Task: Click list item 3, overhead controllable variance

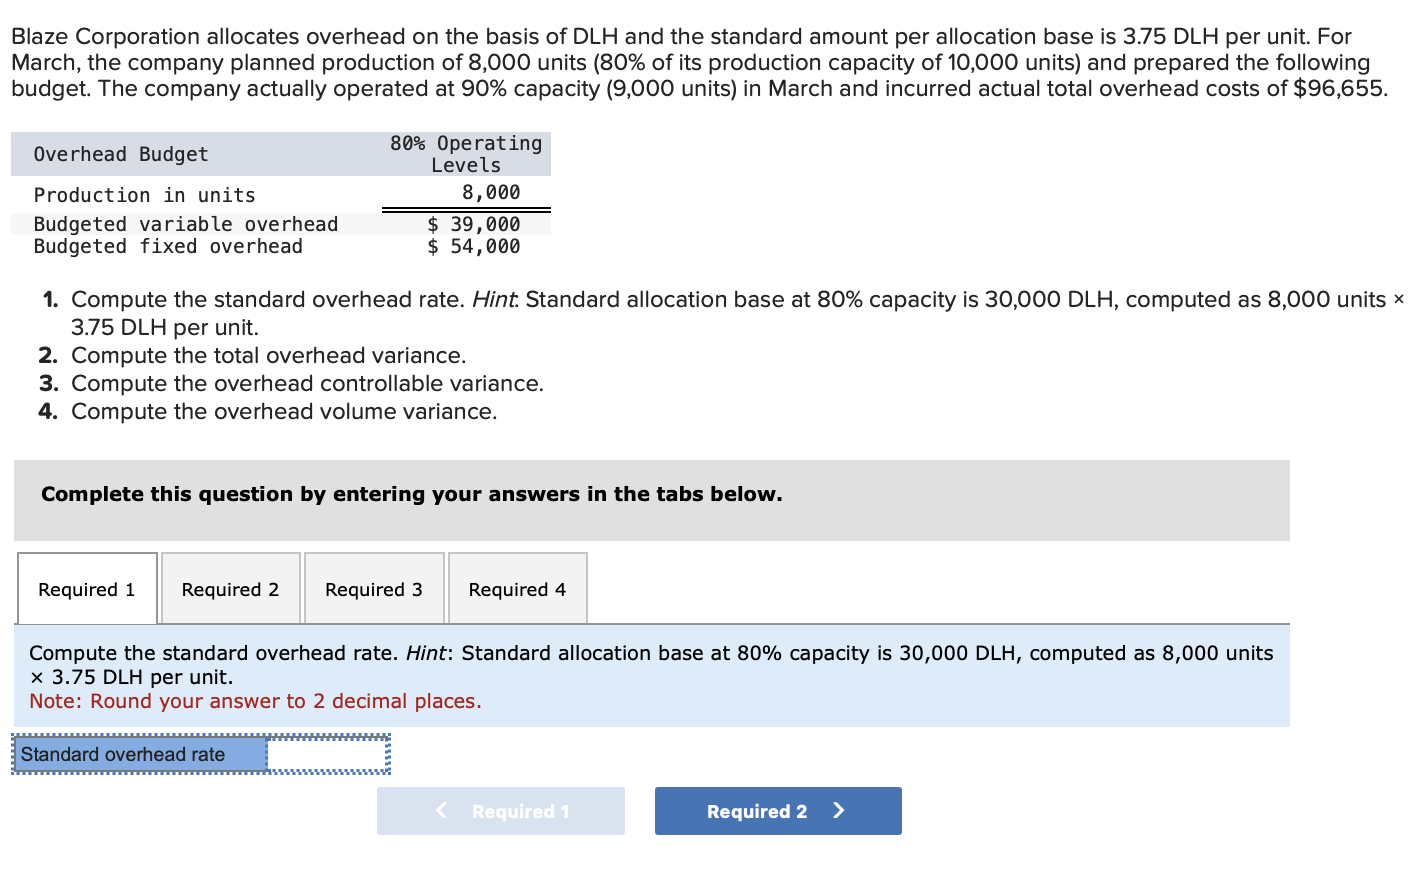Action: (x=307, y=384)
